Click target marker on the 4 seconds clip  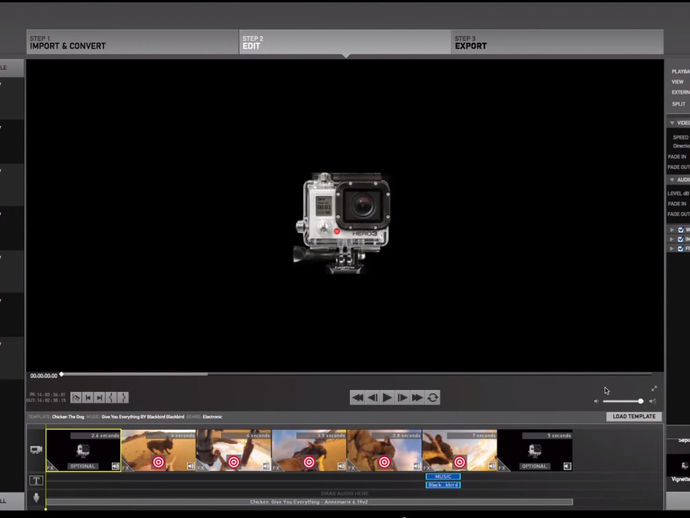(158, 462)
